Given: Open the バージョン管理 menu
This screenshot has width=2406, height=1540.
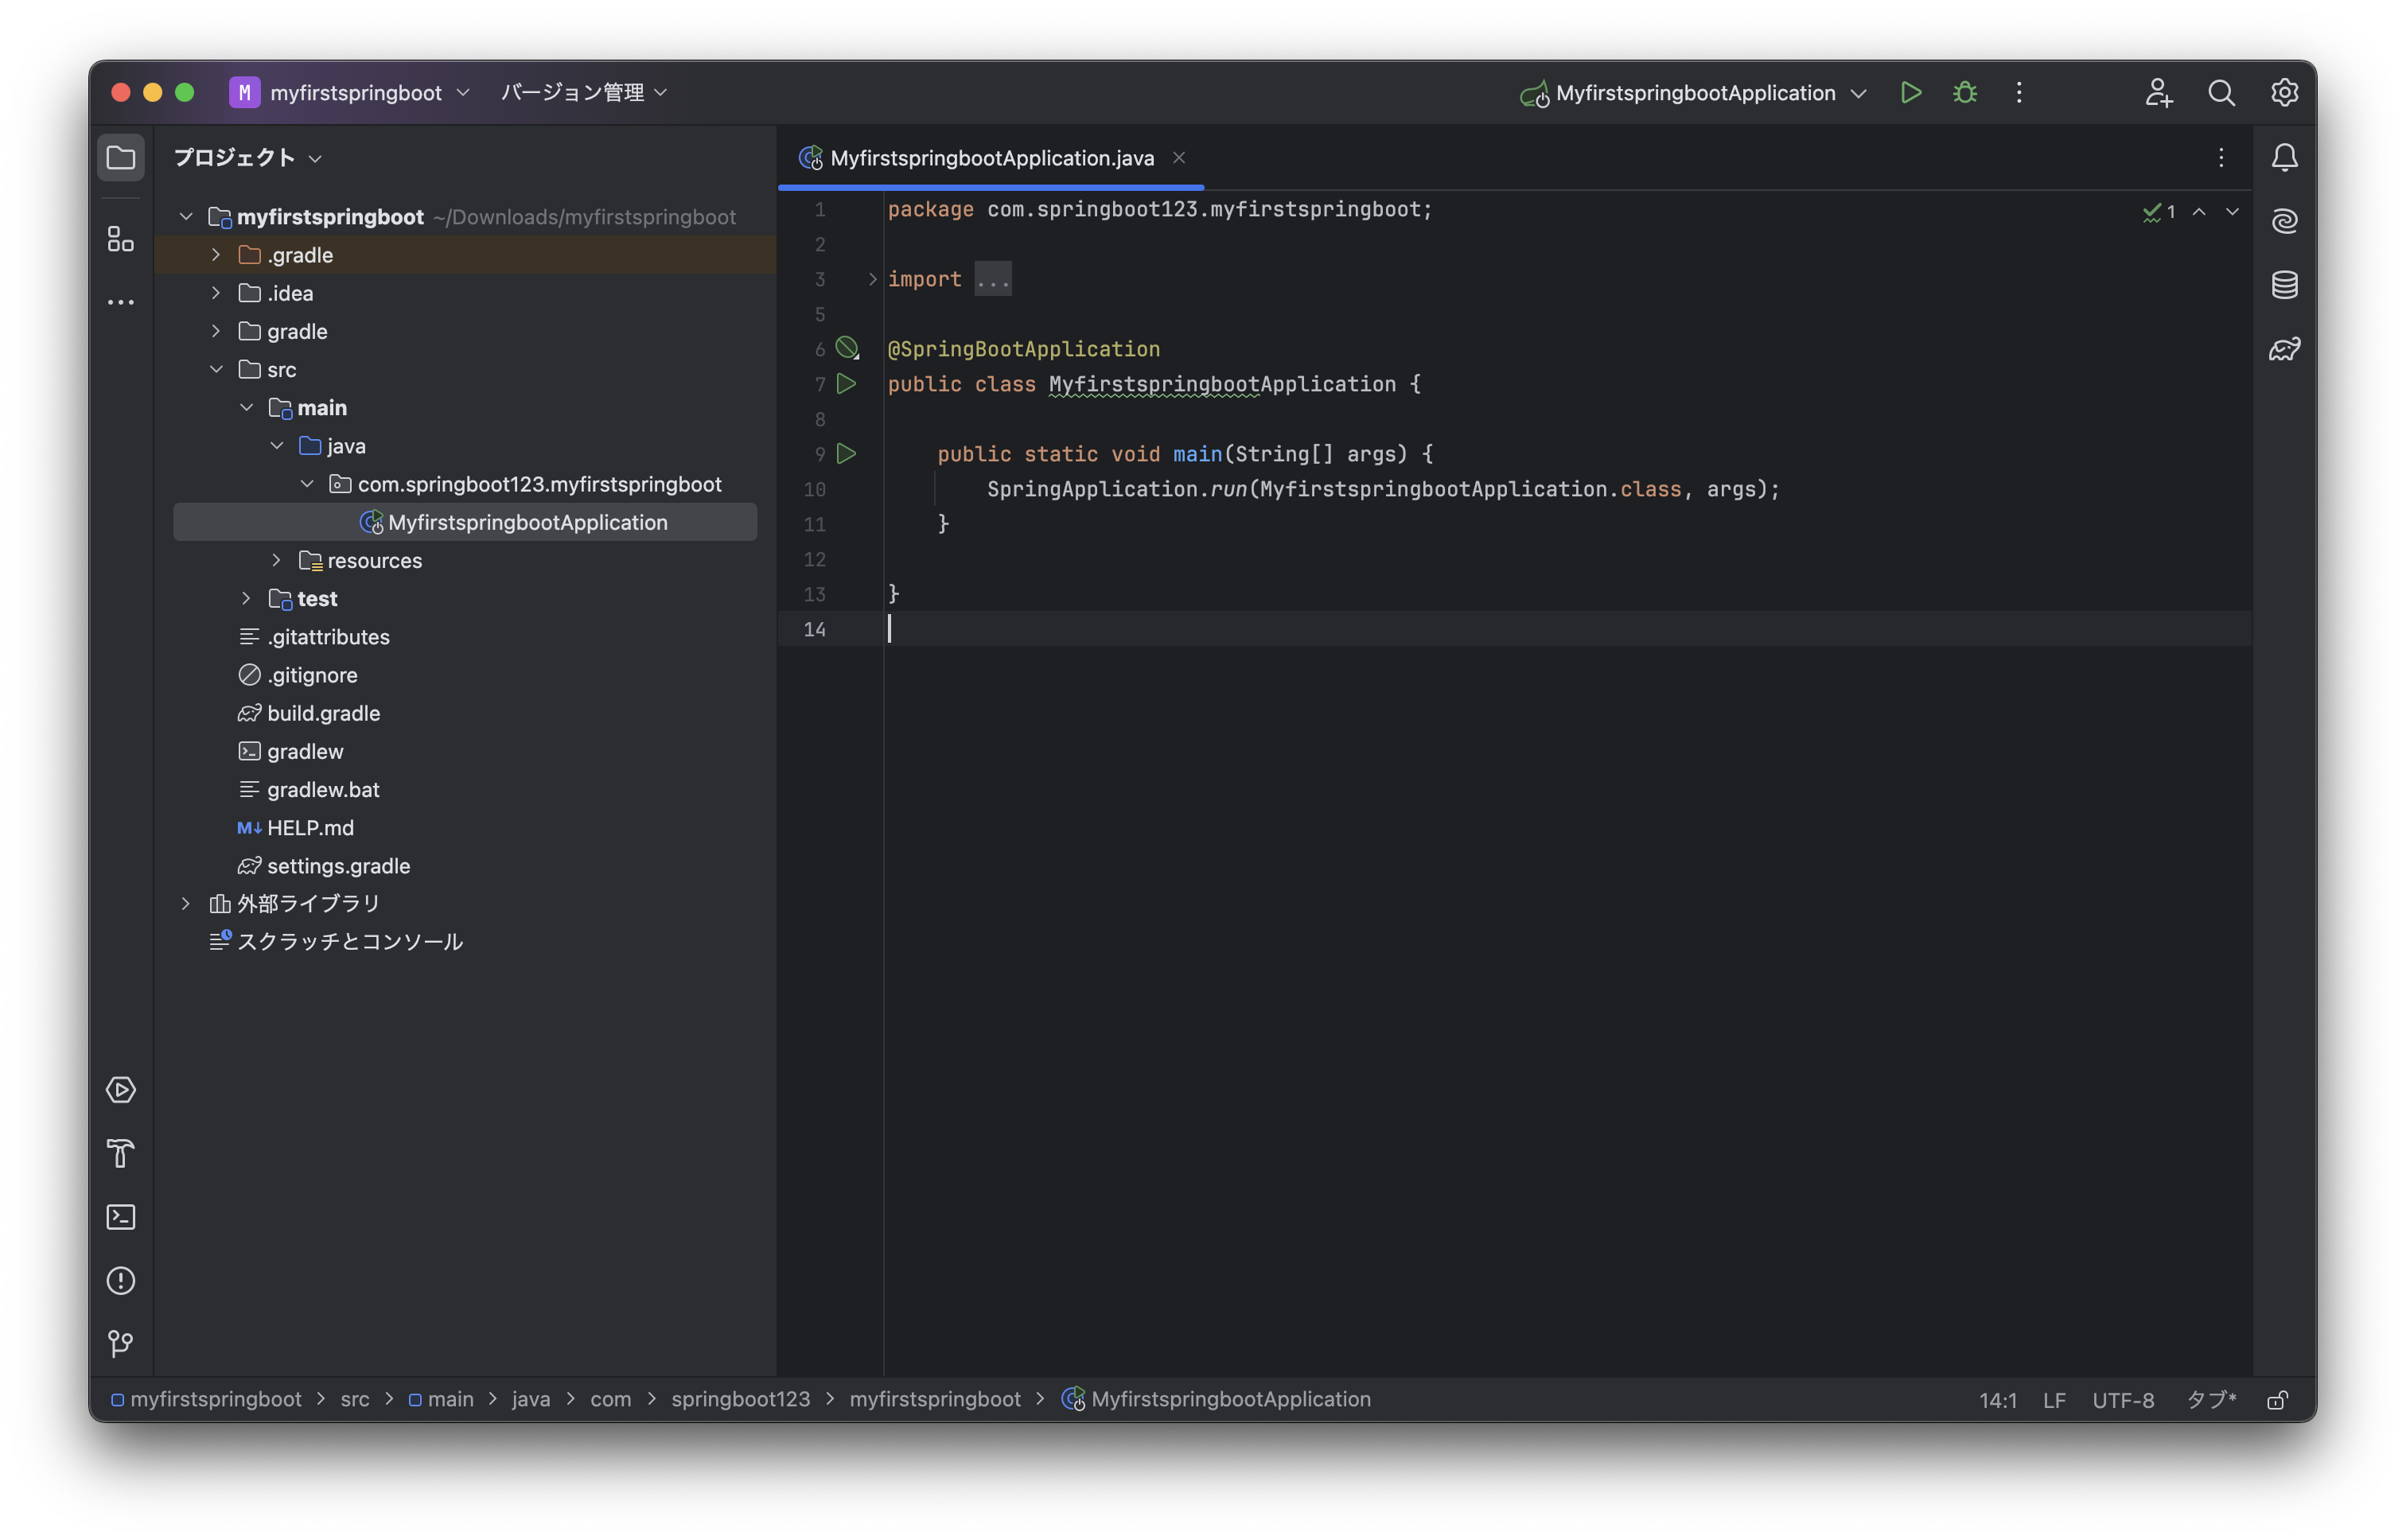Looking at the screenshot, I should pos(583,93).
